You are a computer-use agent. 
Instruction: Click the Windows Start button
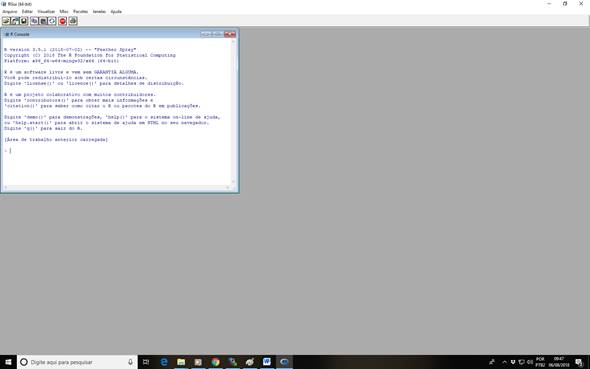[x=8, y=362]
